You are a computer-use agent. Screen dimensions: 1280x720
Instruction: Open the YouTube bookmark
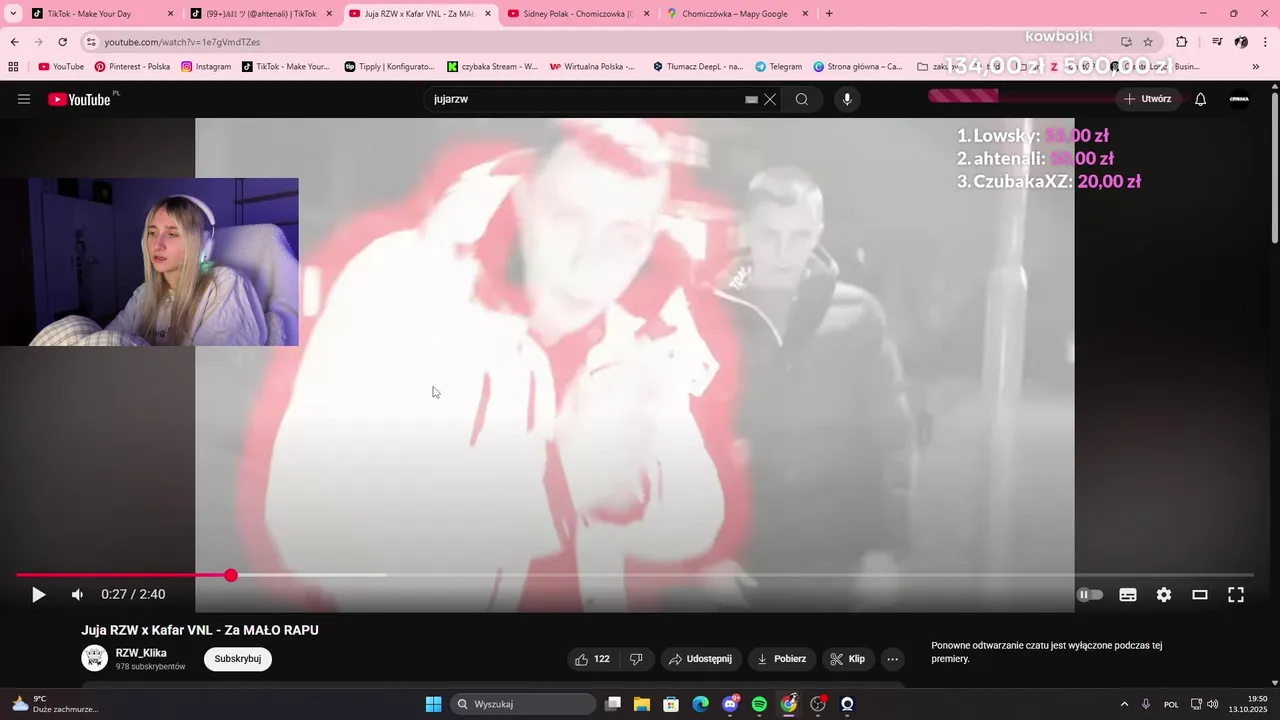coord(61,67)
